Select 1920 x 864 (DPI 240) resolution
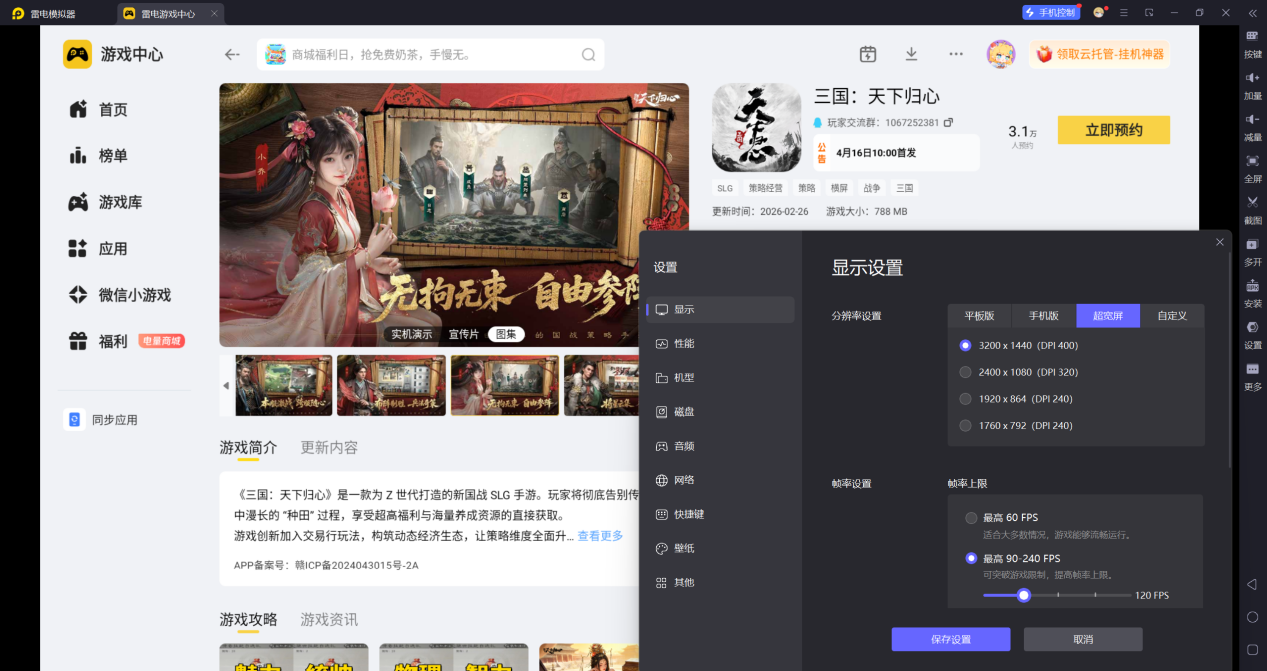Image resolution: width=1267 pixels, height=671 pixels. [x=1016, y=398]
